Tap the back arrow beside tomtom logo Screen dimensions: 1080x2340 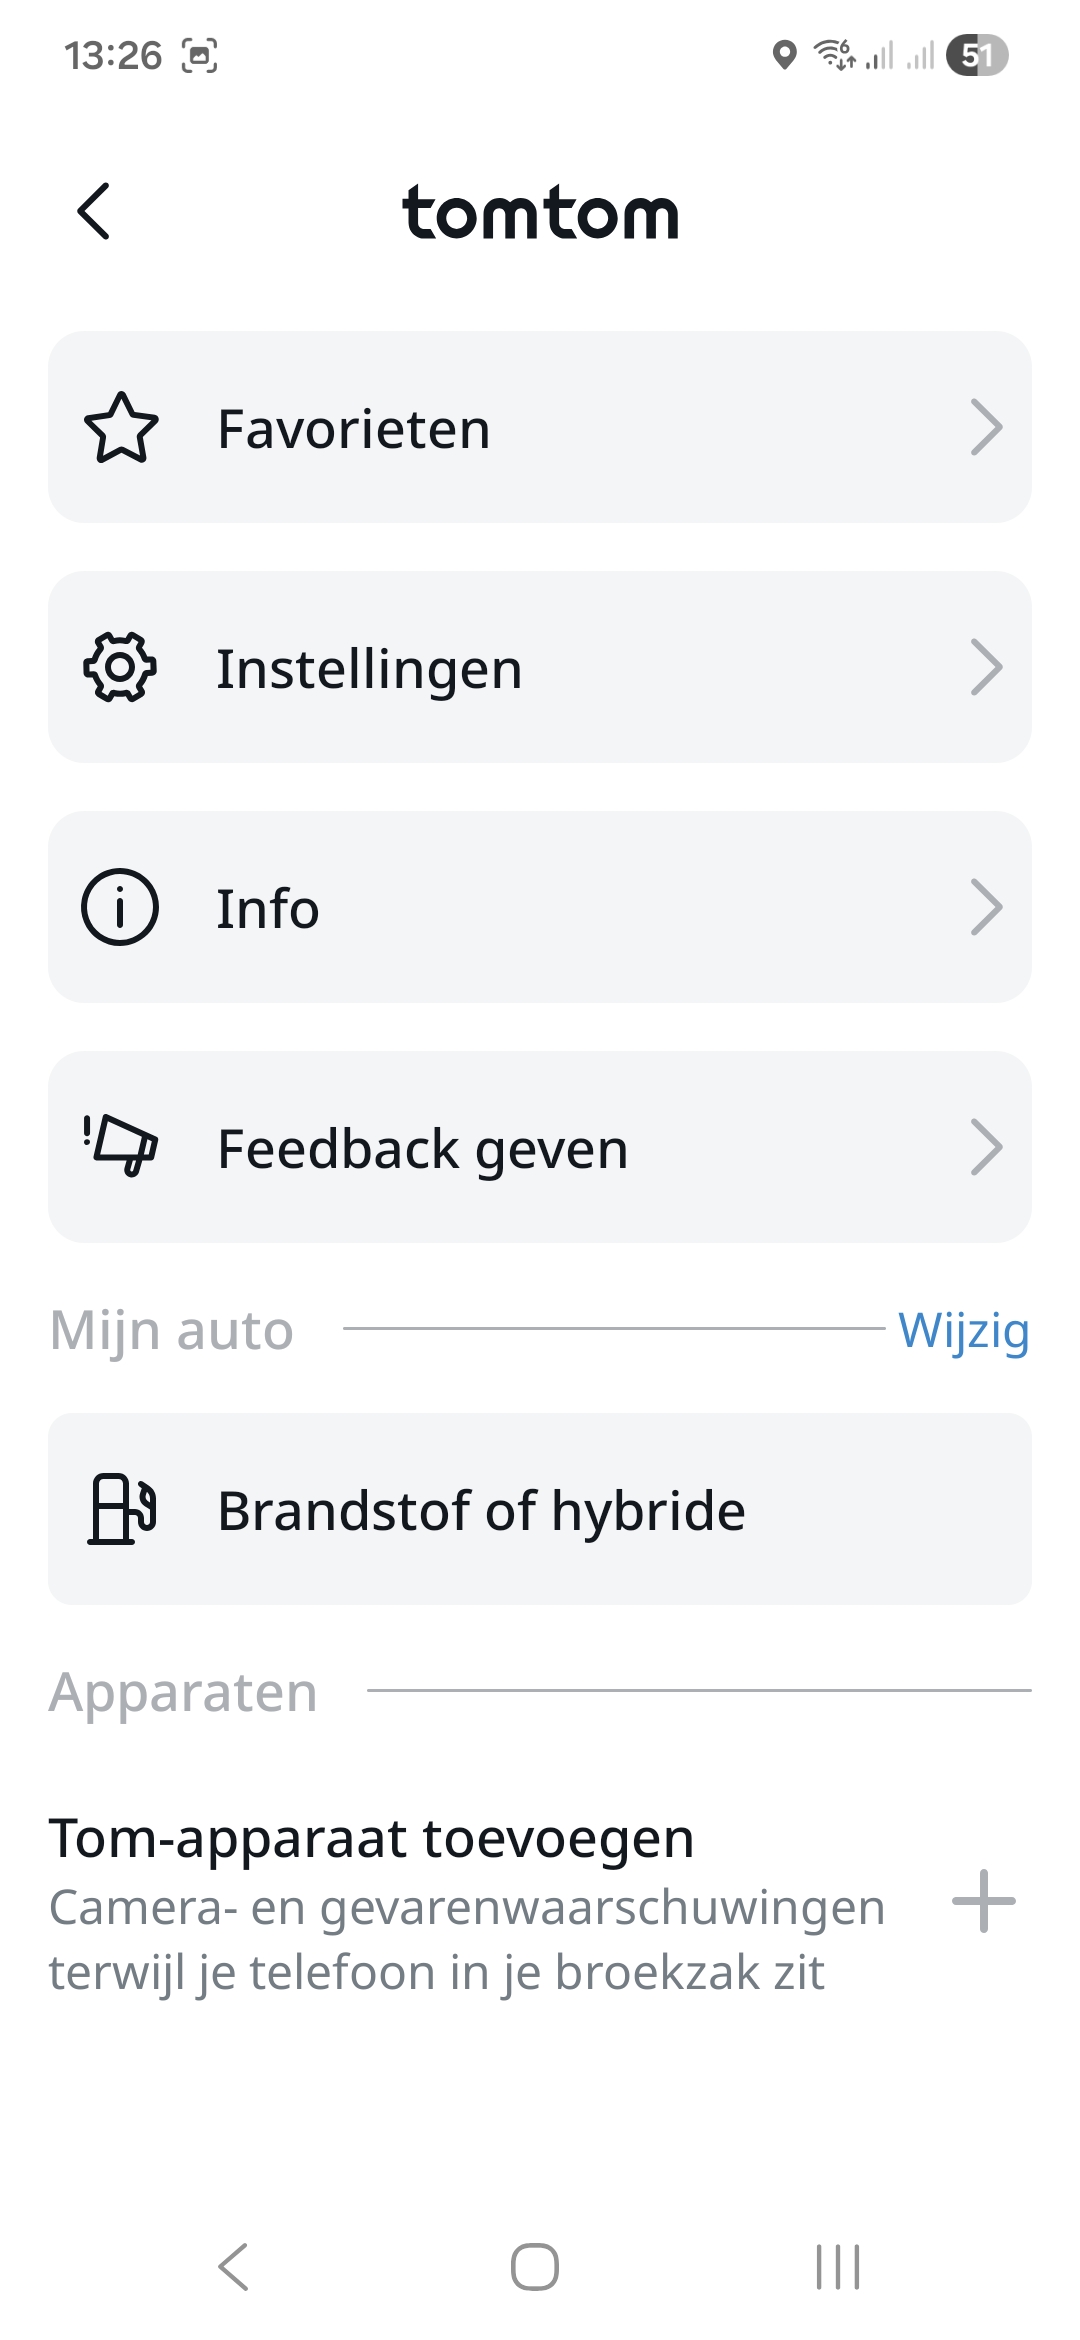(x=93, y=211)
